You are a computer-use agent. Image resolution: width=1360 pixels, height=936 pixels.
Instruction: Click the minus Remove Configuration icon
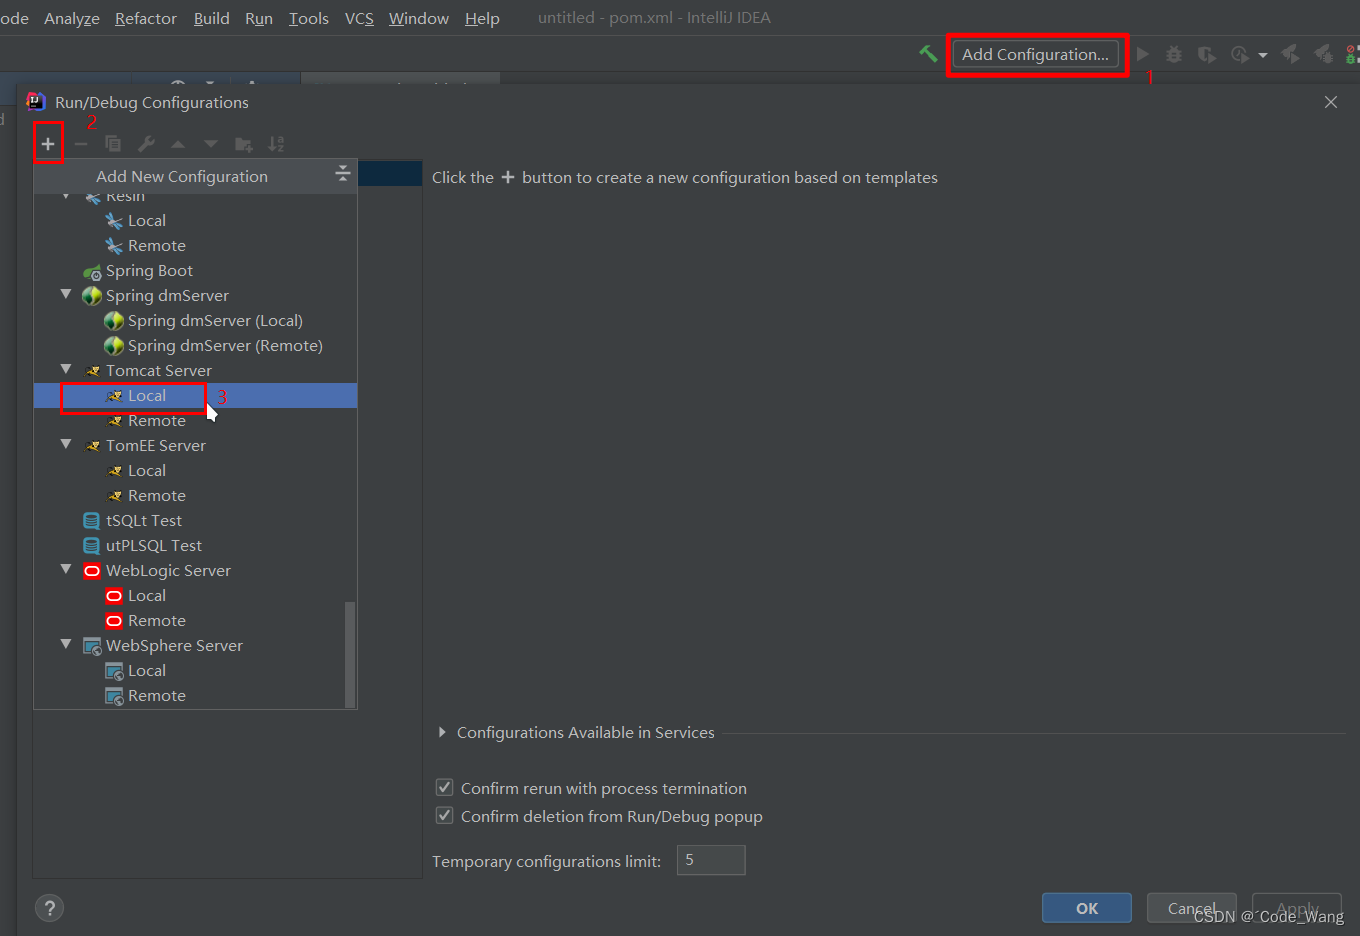(81, 144)
